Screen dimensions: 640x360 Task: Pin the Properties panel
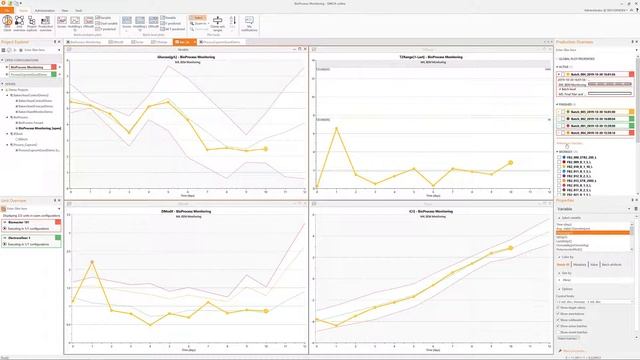[632, 200]
